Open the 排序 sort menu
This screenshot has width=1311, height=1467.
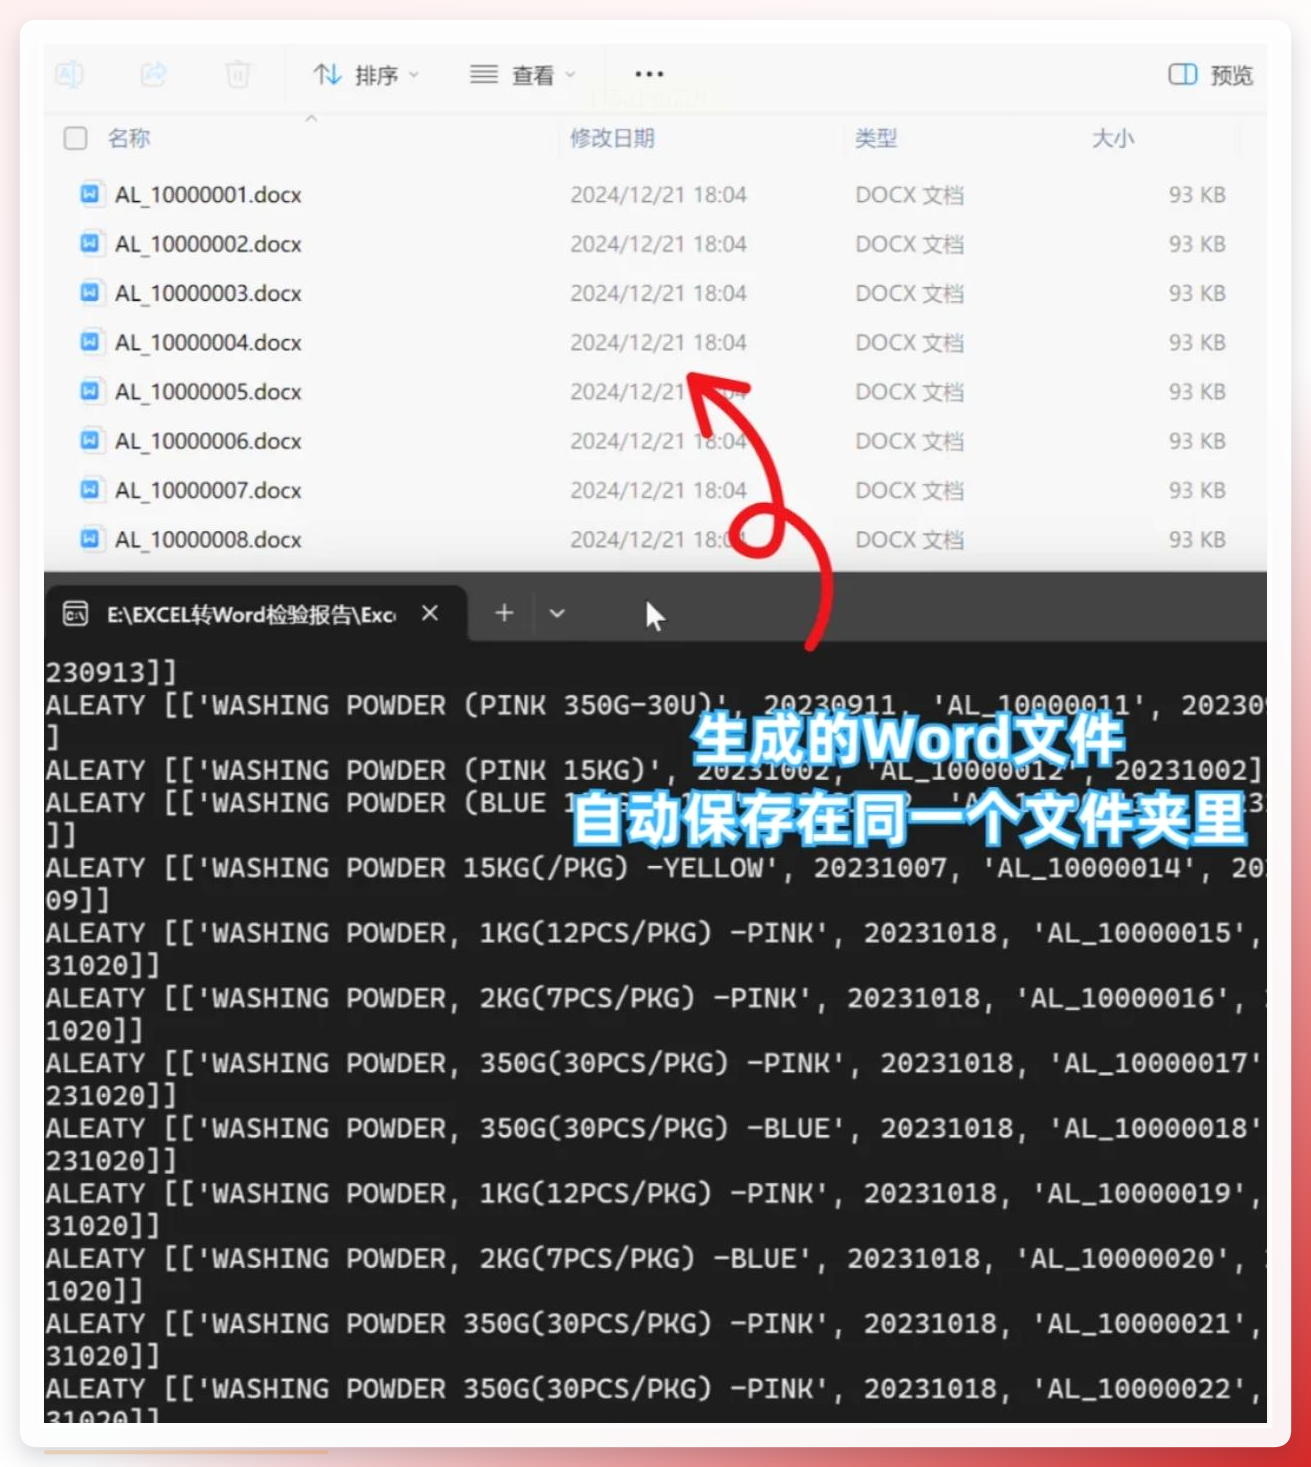click(366, 75)
